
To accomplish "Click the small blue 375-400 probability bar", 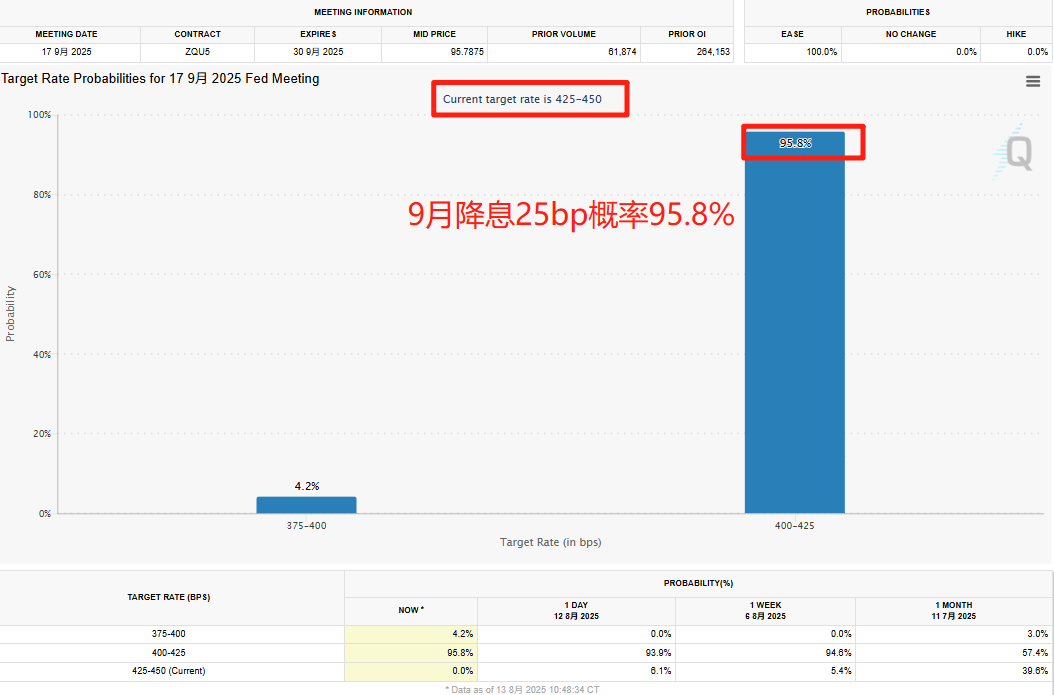I will coord(307,505).
